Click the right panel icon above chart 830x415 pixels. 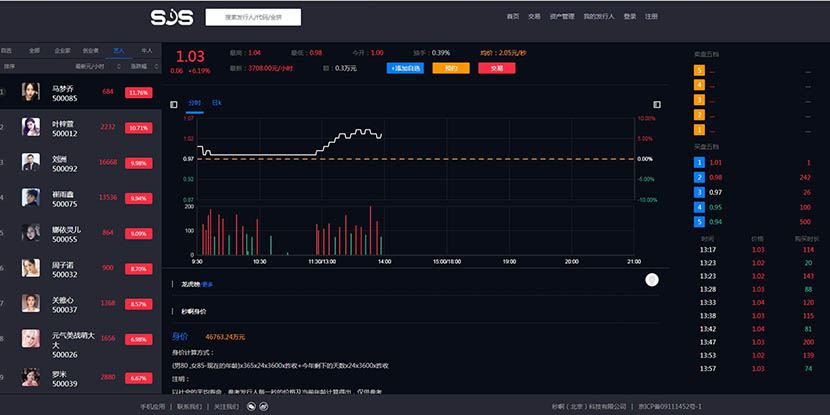(657, 103)
